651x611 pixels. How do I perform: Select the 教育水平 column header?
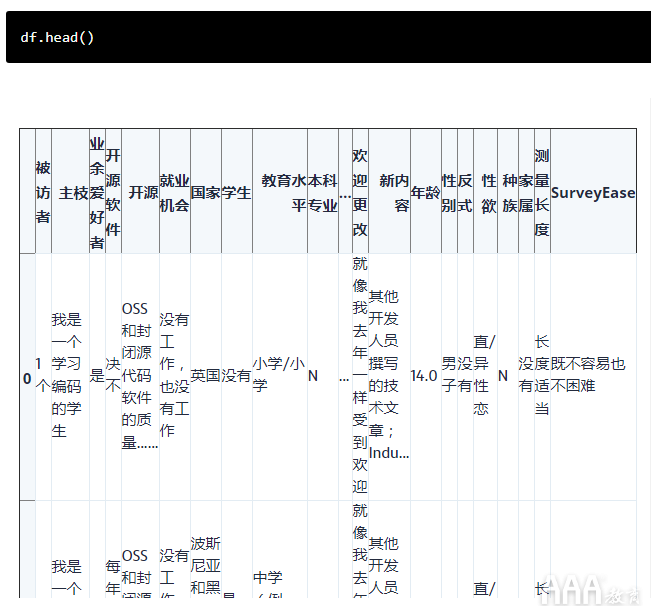(x=280, y=192)
